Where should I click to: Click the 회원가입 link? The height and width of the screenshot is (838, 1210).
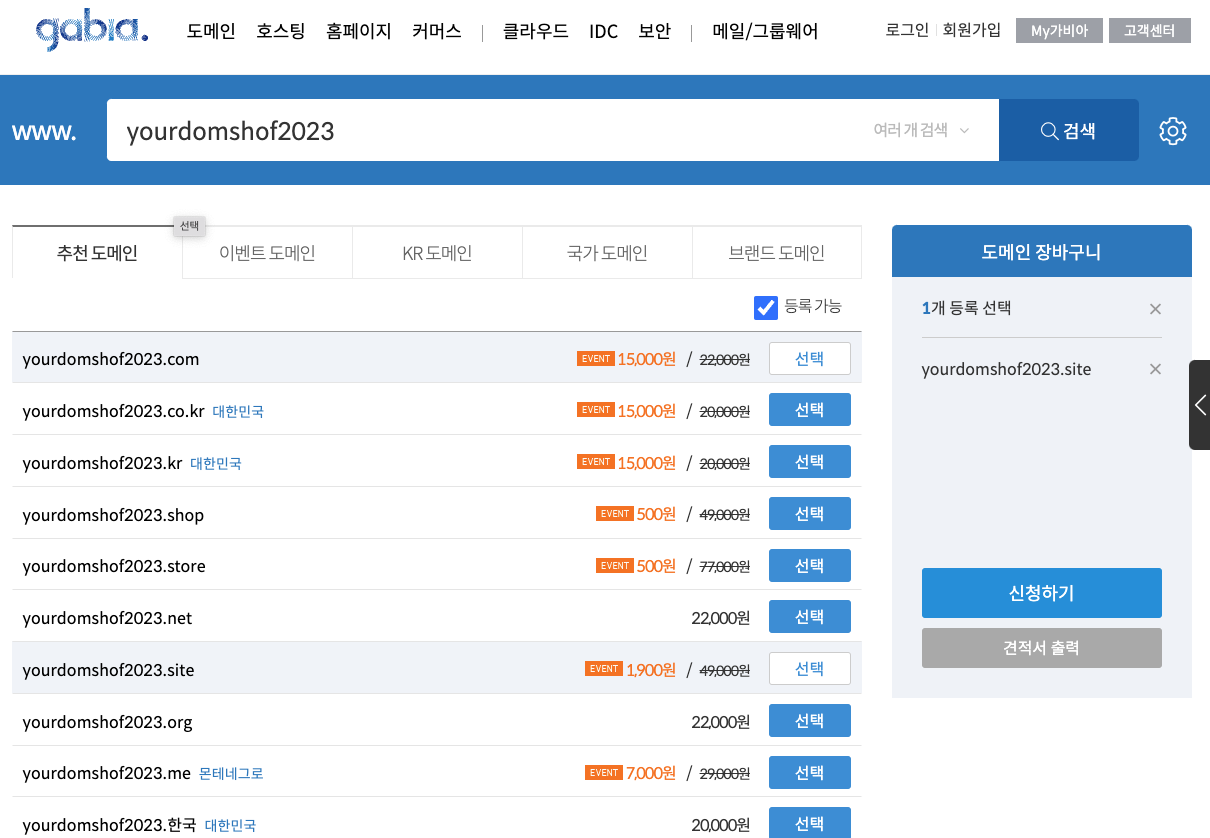(972, 30)
